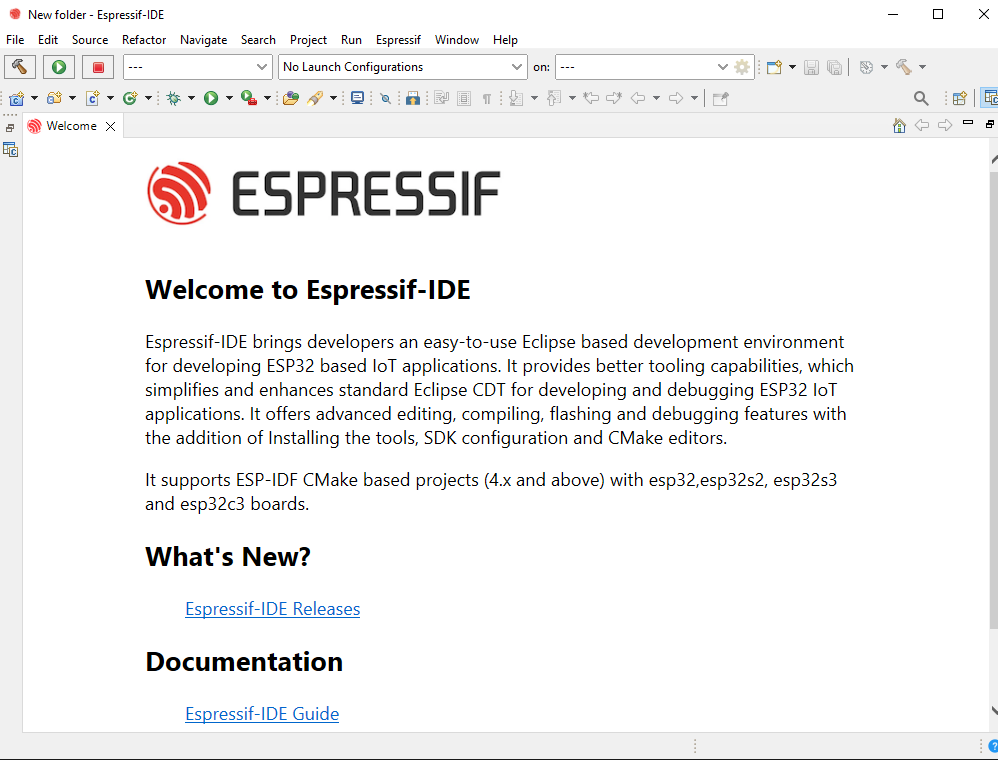Click the Build hammer icon in the top toolbar
The width and height of the screenshot is (998, 760).
(904, 67)
